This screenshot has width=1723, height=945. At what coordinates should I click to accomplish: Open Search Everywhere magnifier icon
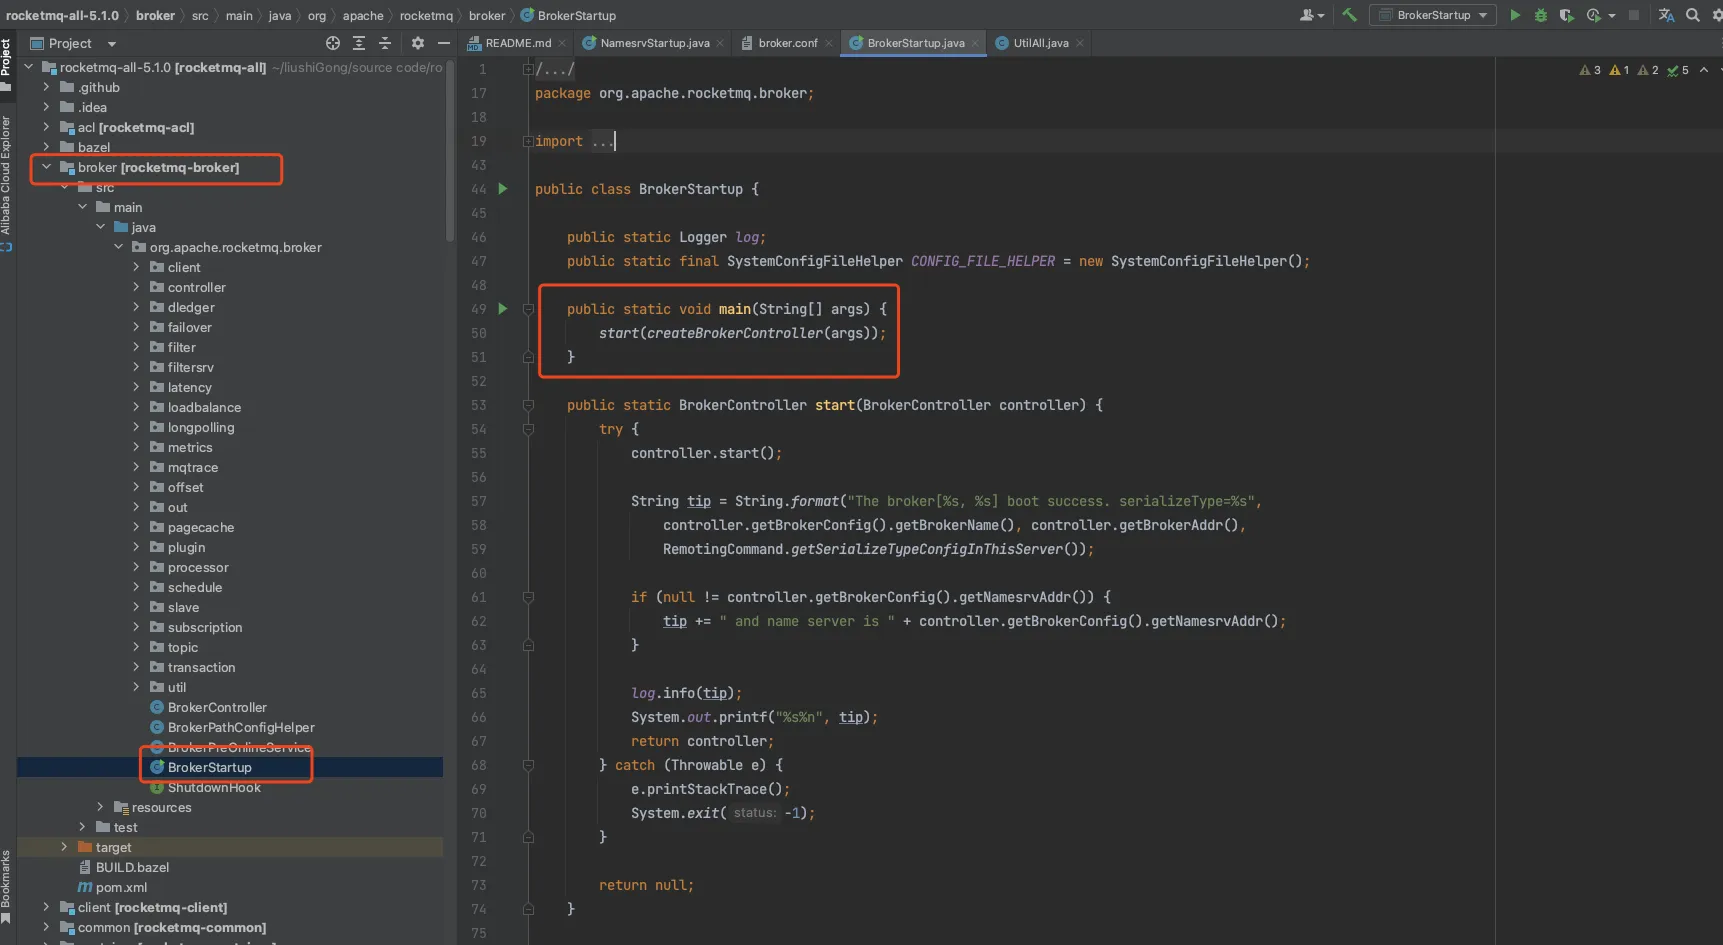point(1693,15)
